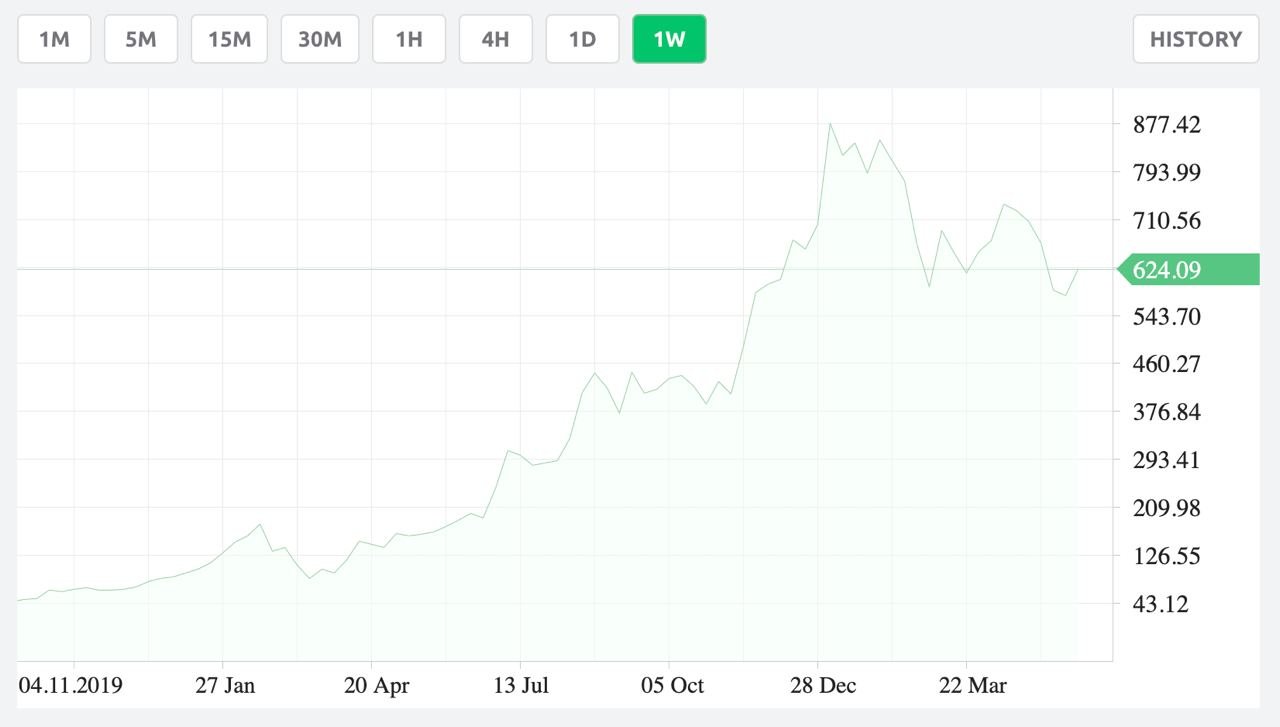The width and height of the screenshot is (1280, 727).
Task: Click the 209.98 price axis label
Action: click(x=1167, y=508)
